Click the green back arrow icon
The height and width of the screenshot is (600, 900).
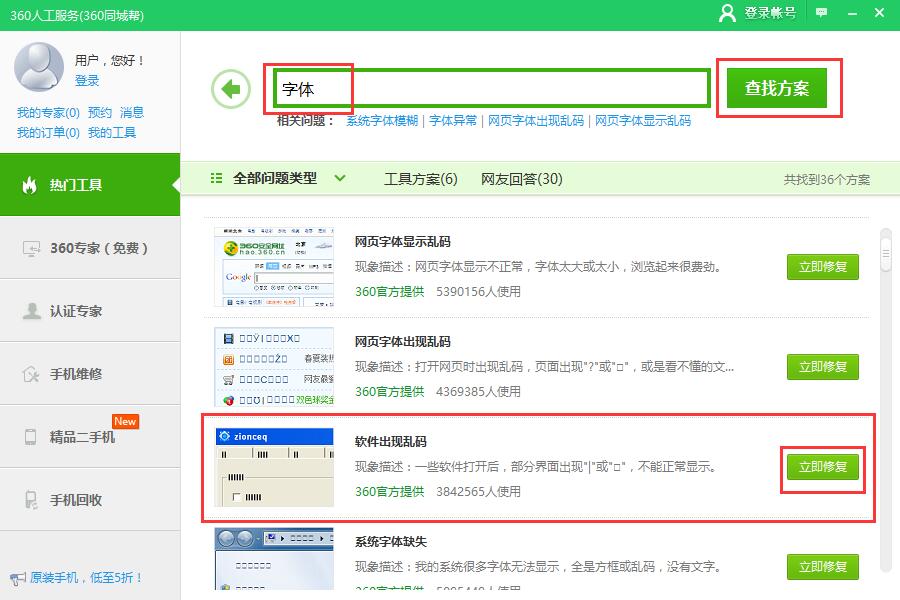(231, 89)
